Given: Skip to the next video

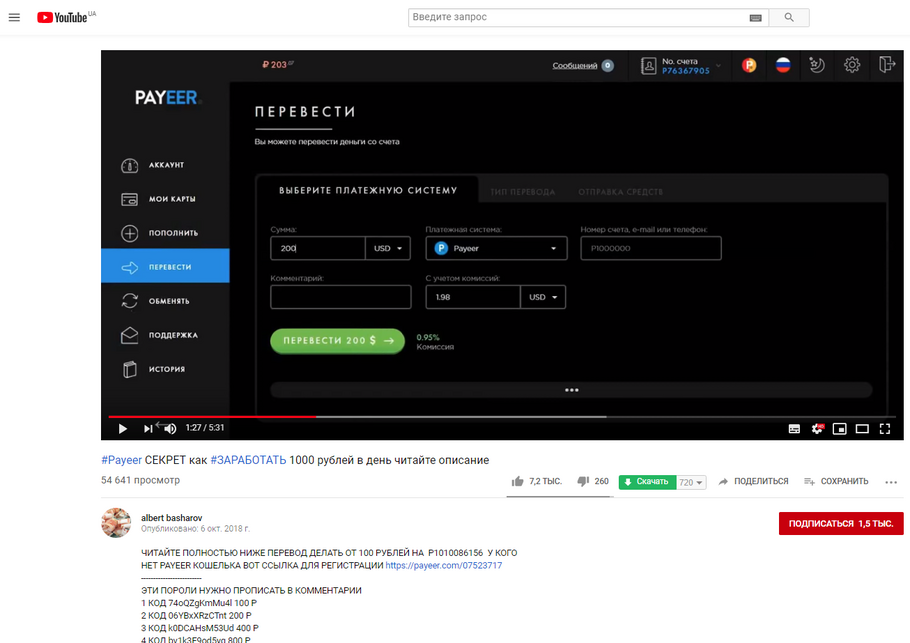Looking at the screenshot, I should (147, 428).
